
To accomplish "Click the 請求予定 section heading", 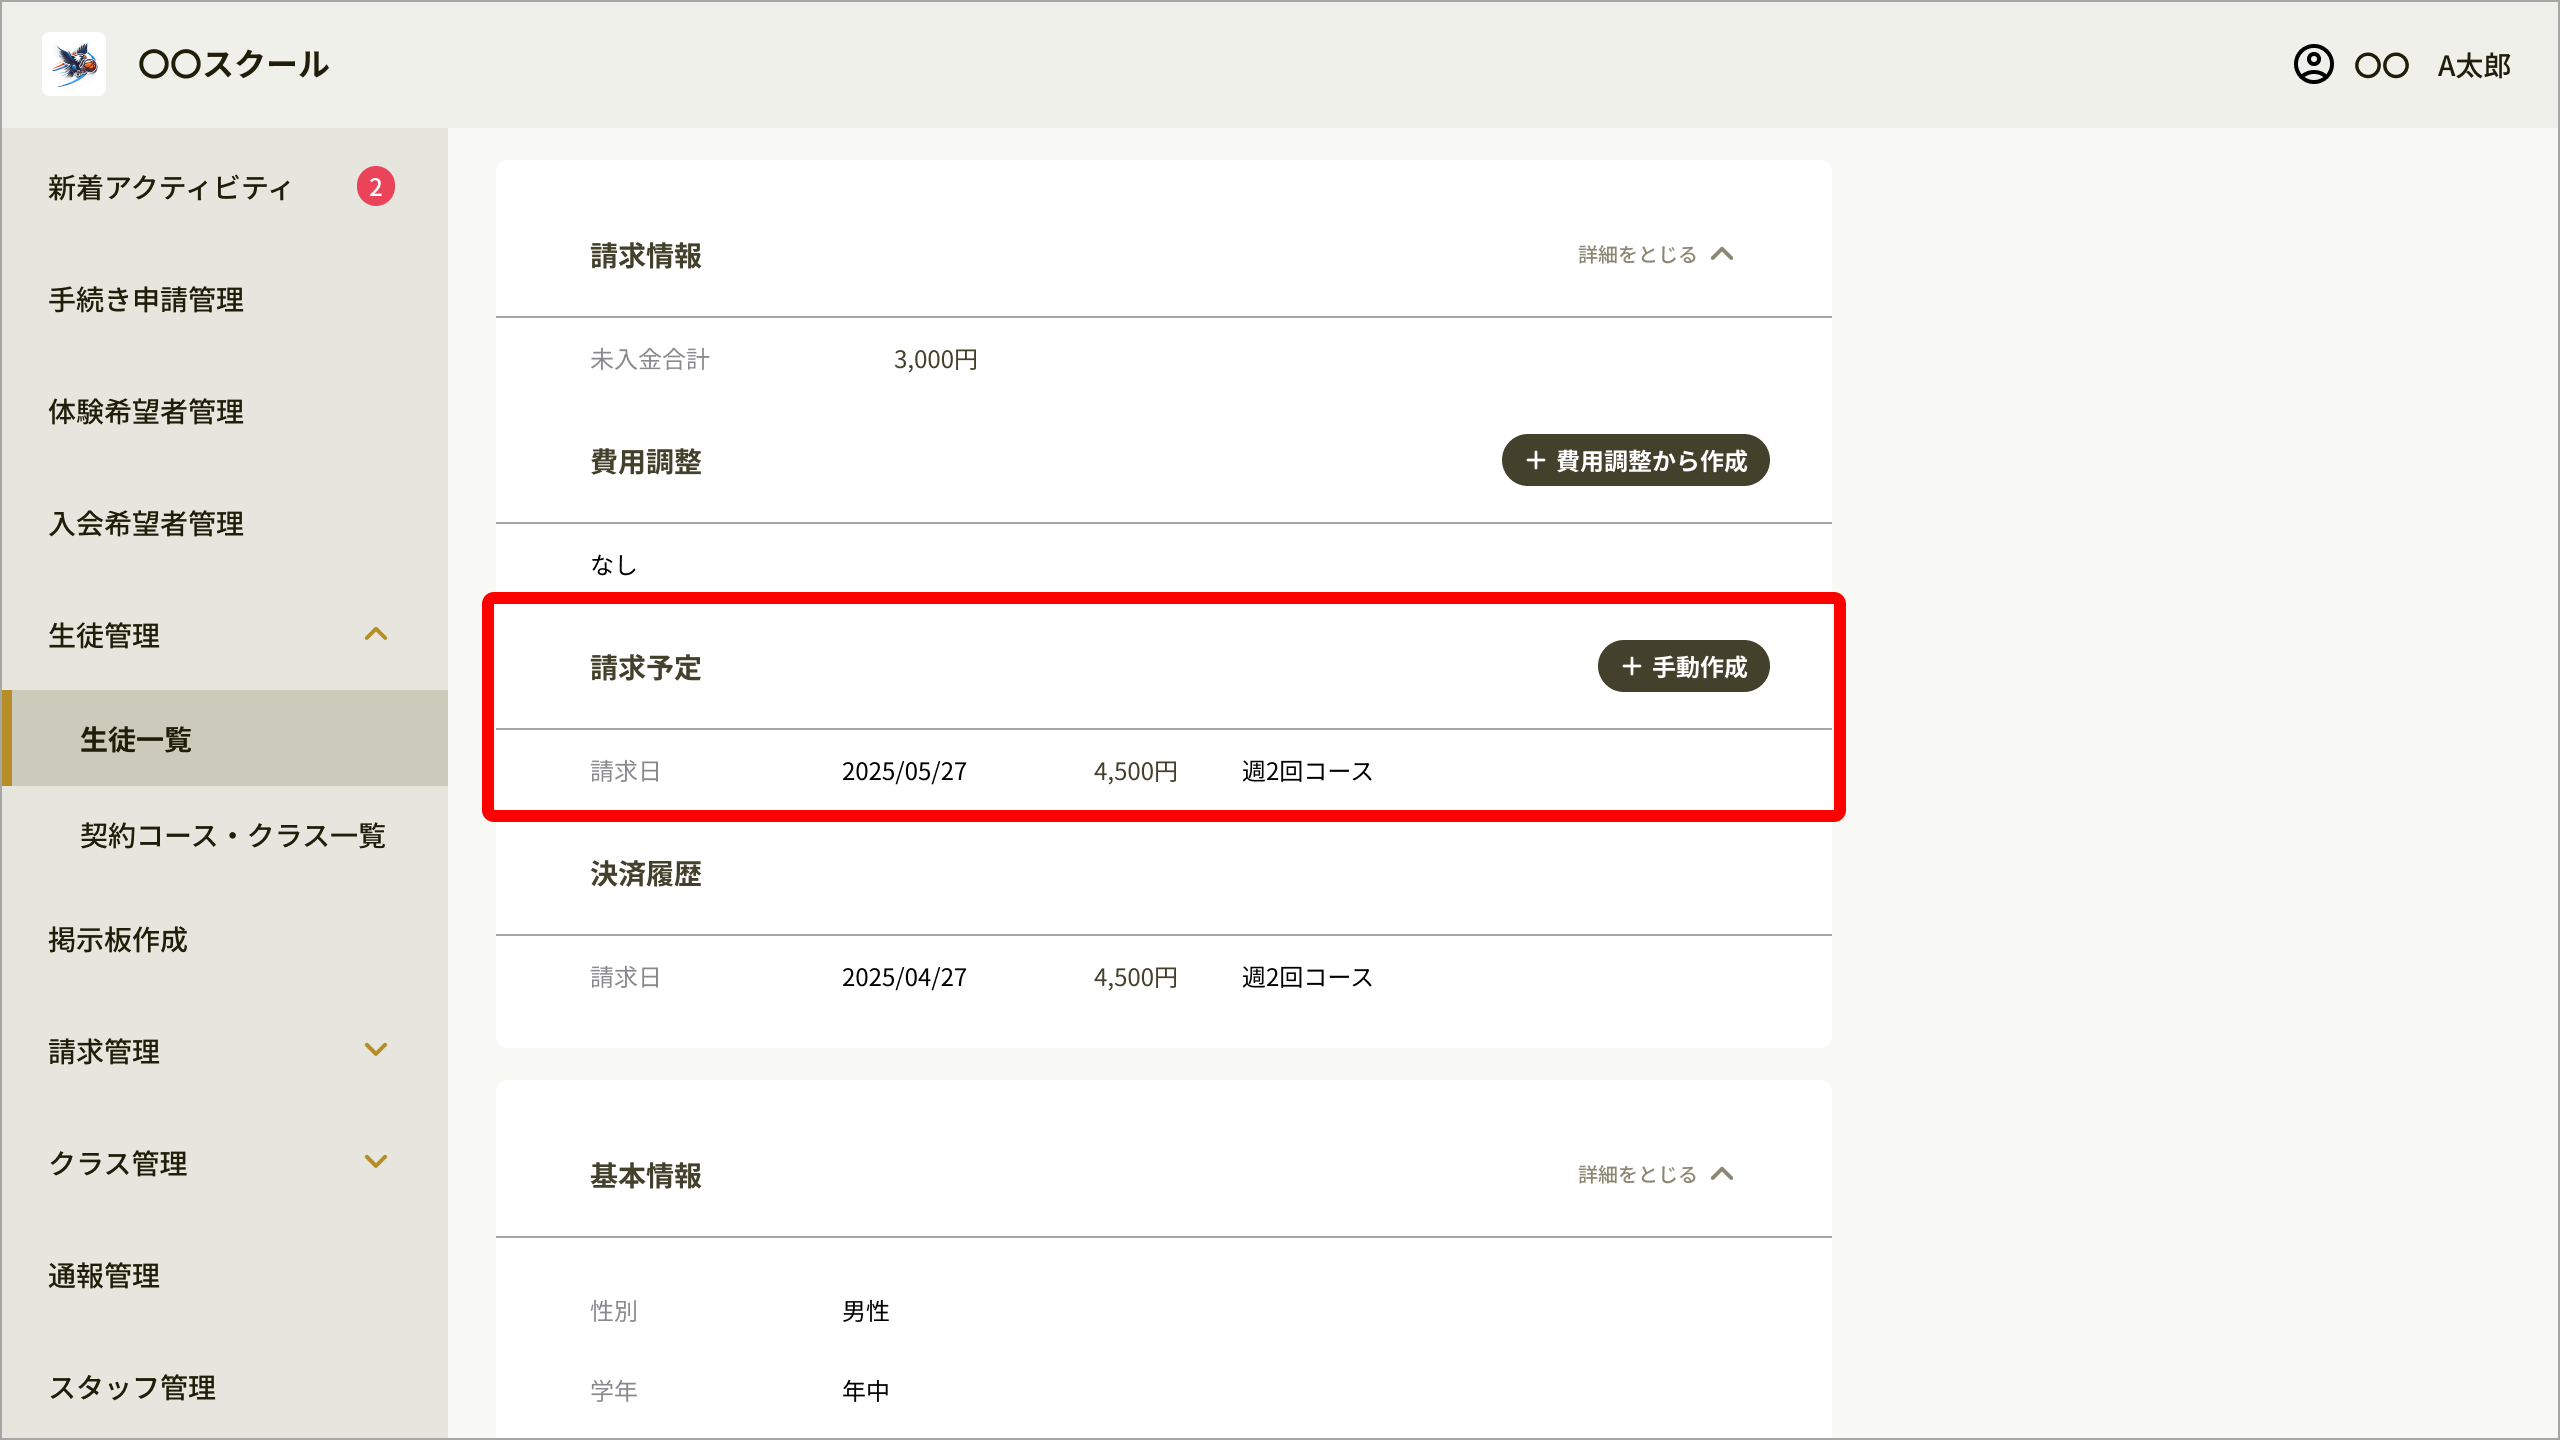I will 646,667.
